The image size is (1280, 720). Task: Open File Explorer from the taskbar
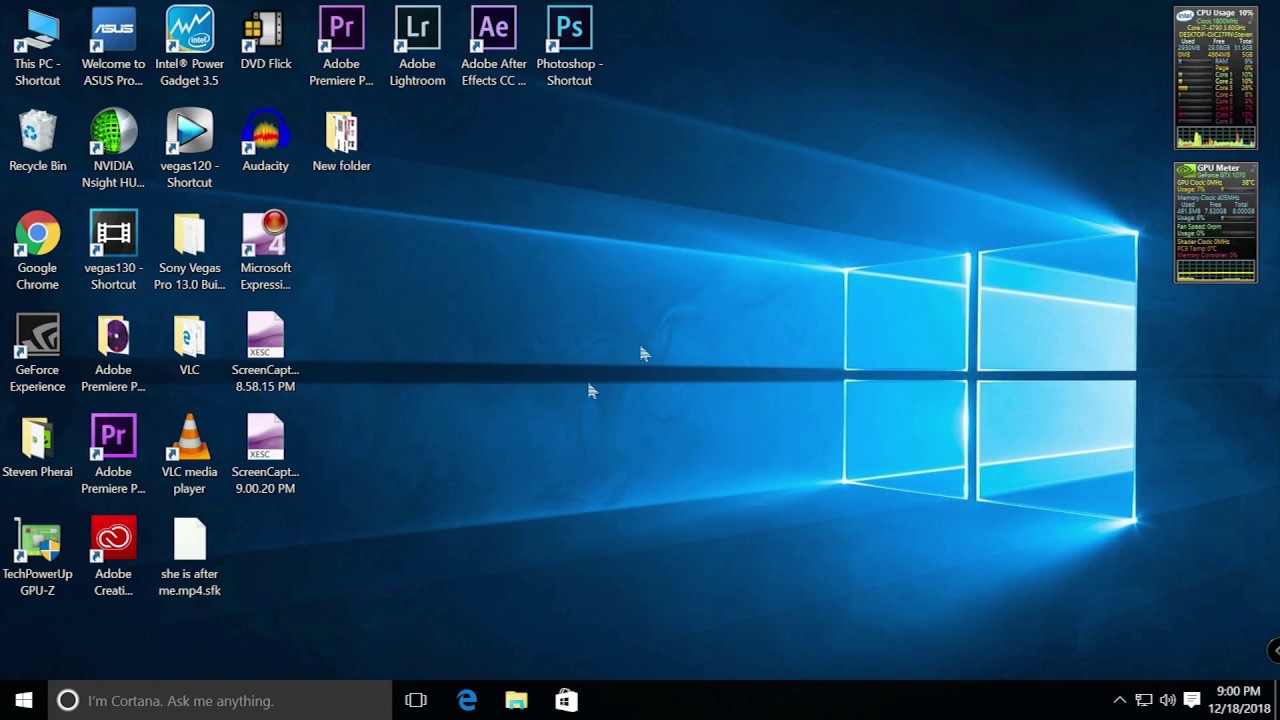click(516, 700)
